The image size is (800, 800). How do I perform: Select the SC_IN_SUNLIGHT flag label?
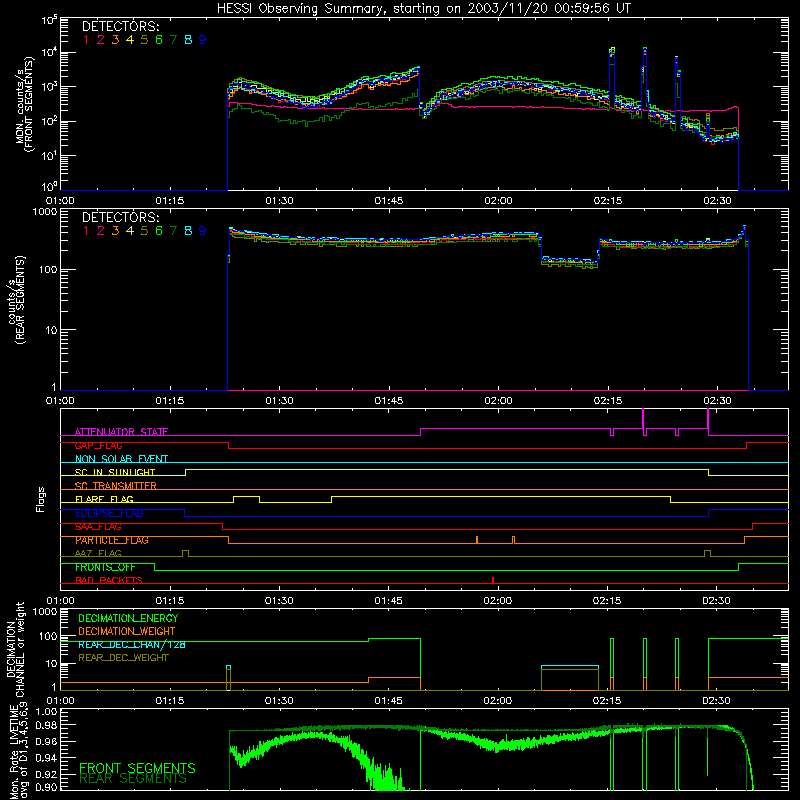(115, 472)
